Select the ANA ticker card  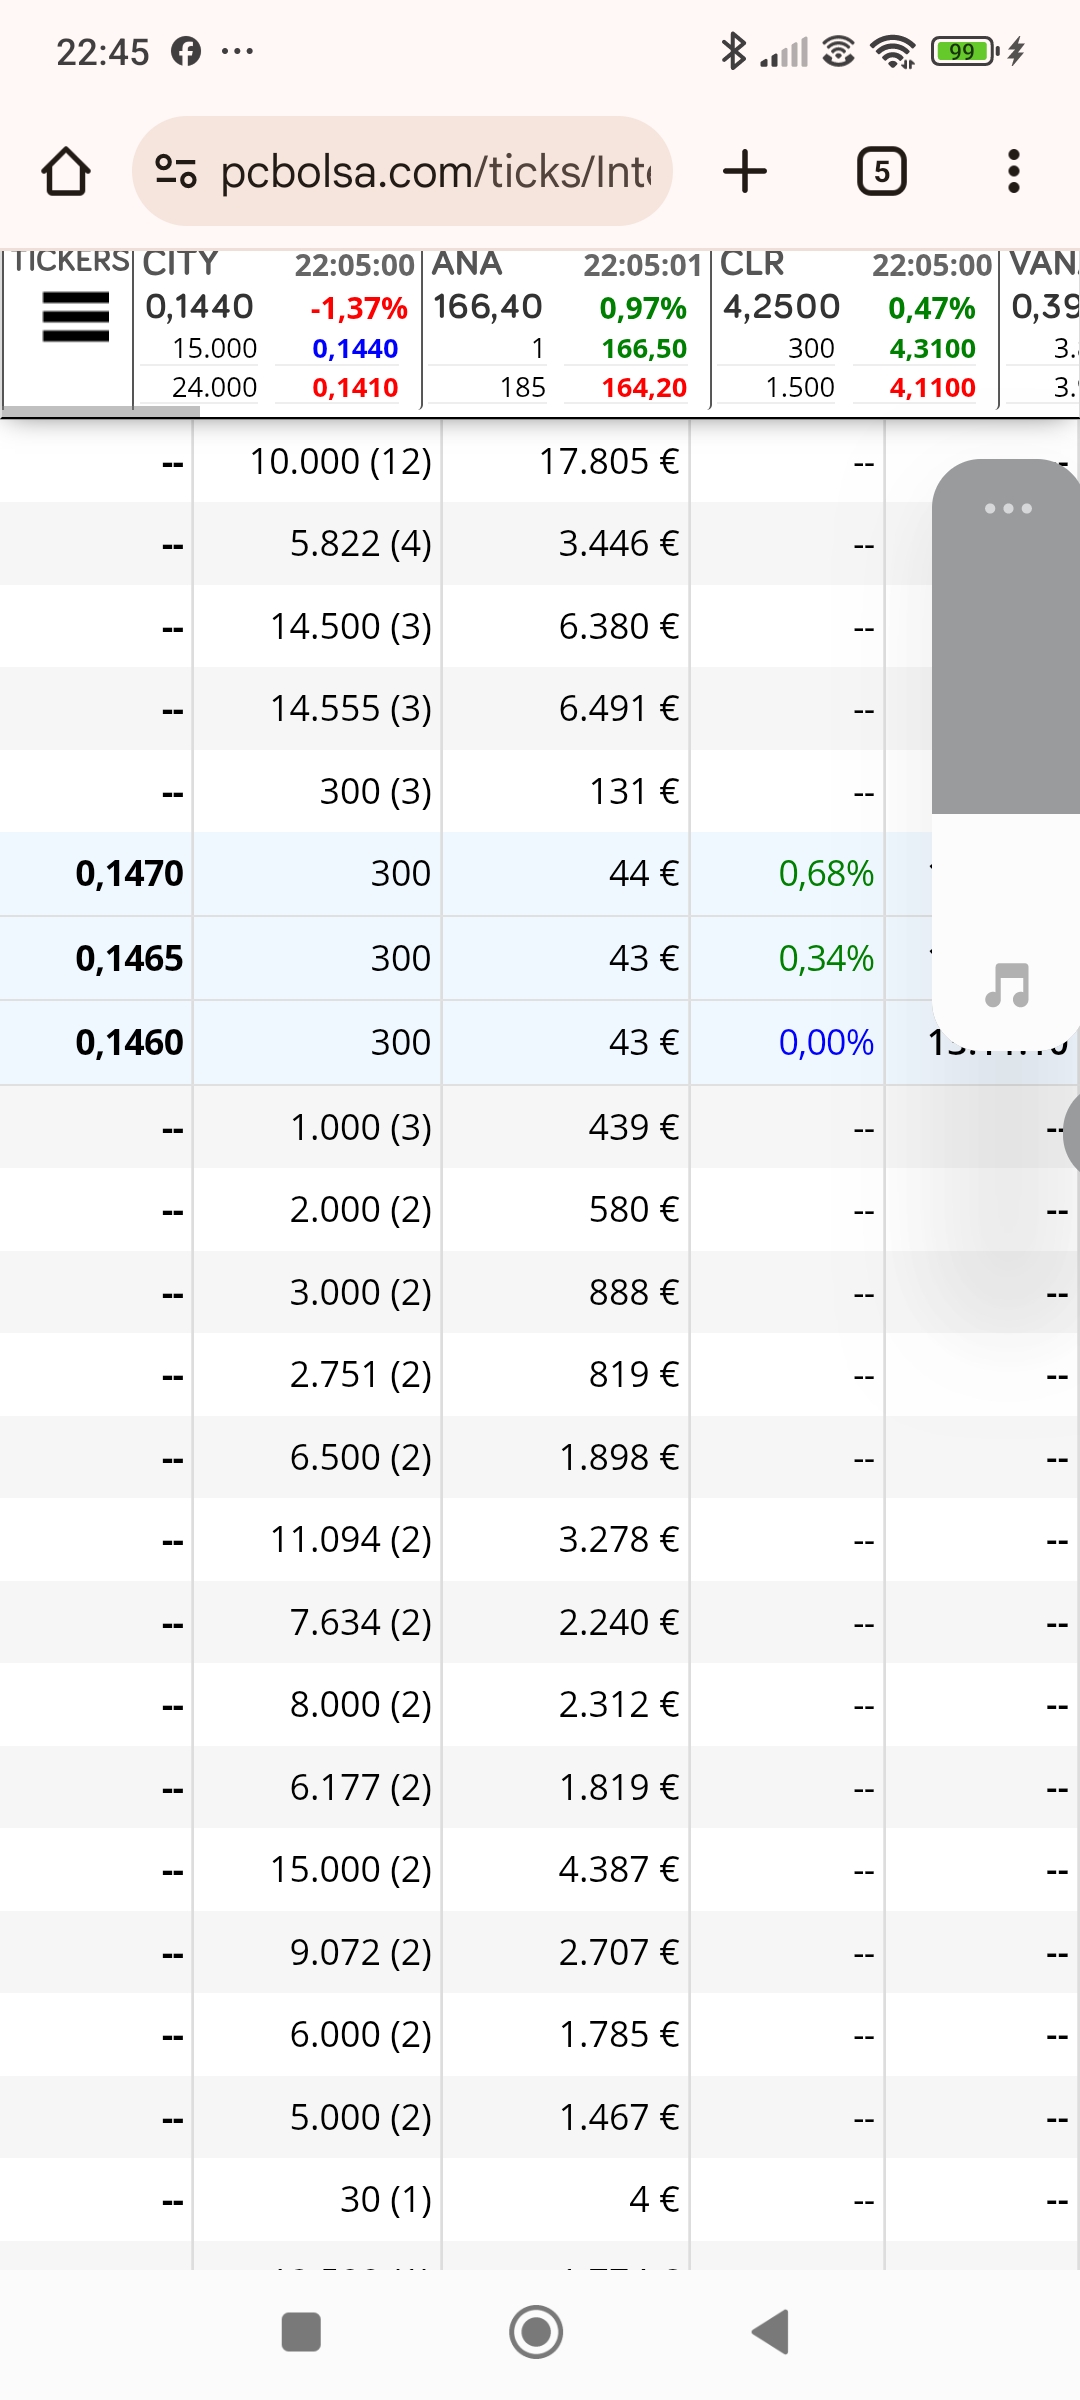click(x=566, y=326)
